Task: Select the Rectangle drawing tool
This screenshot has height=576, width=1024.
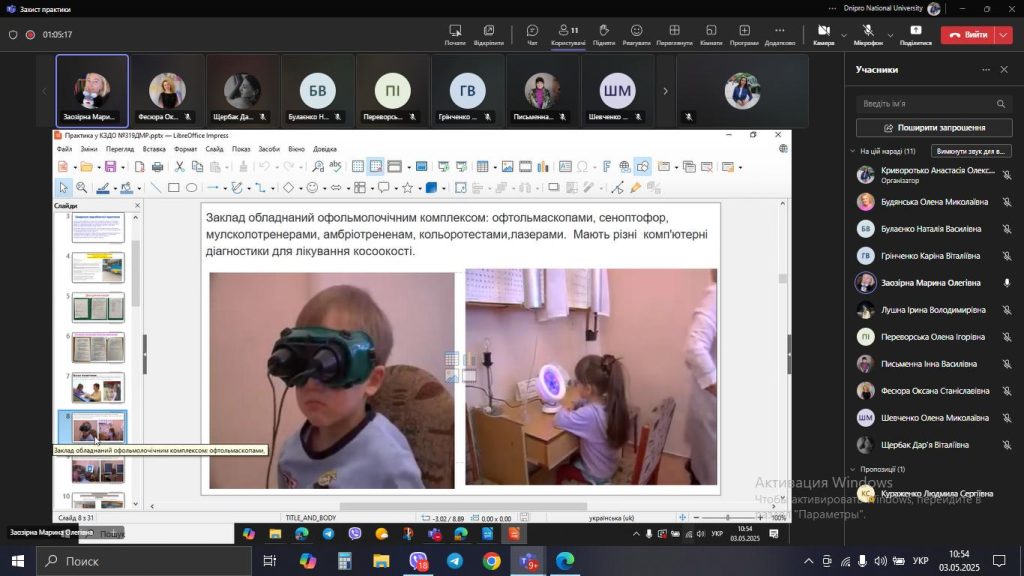Action: pos(173,188)
